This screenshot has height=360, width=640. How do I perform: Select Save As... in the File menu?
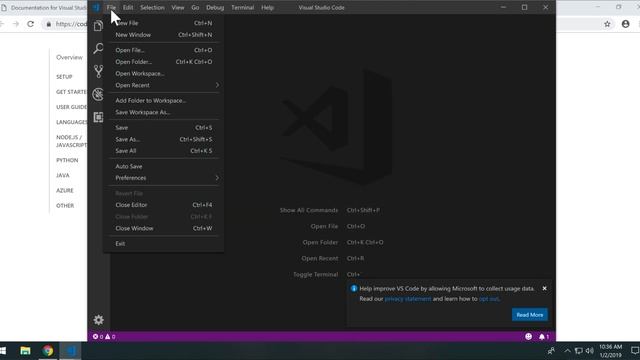[x=163, y=139]
